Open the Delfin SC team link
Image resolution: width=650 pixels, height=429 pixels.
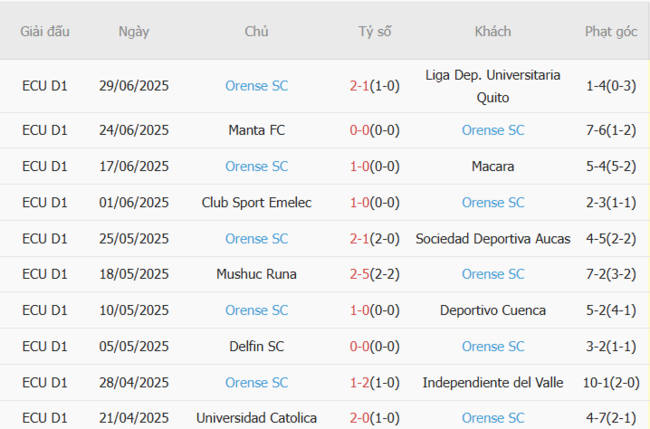(x=256, y=346)
